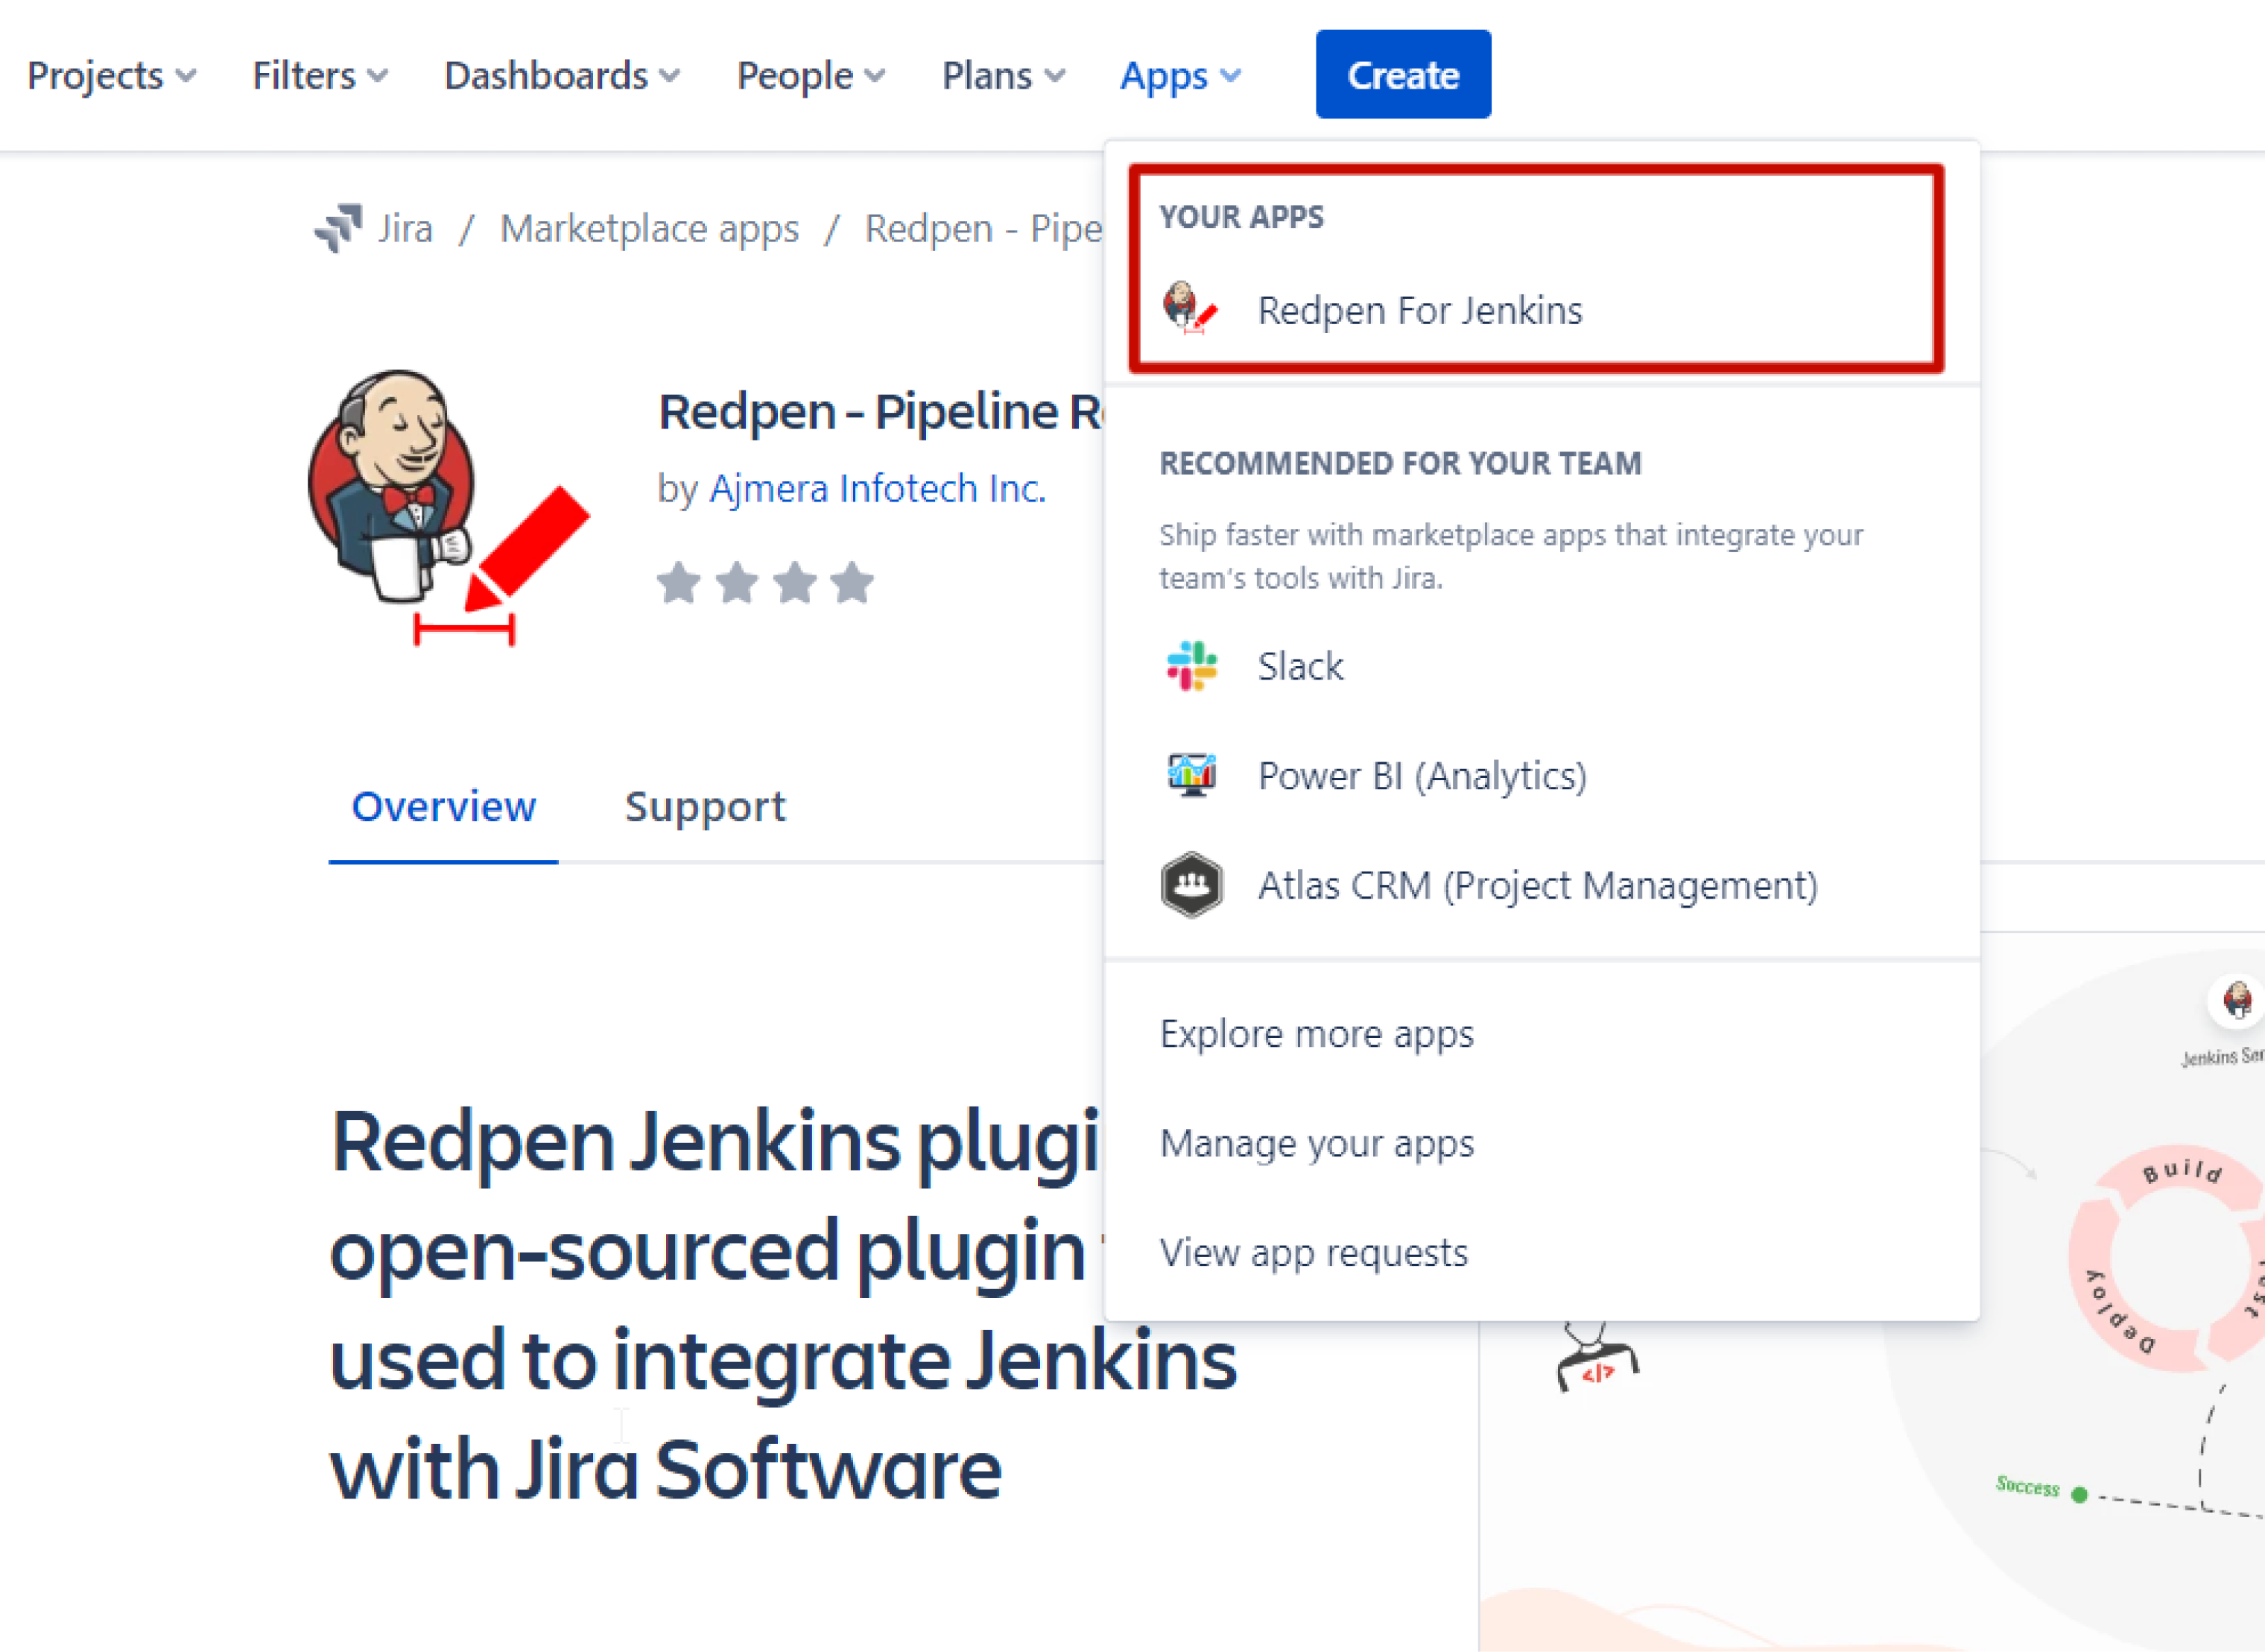Switch to the Overview tab
The width and height of the screenshot is (2265, 1652).
click(x=443, y=806)
